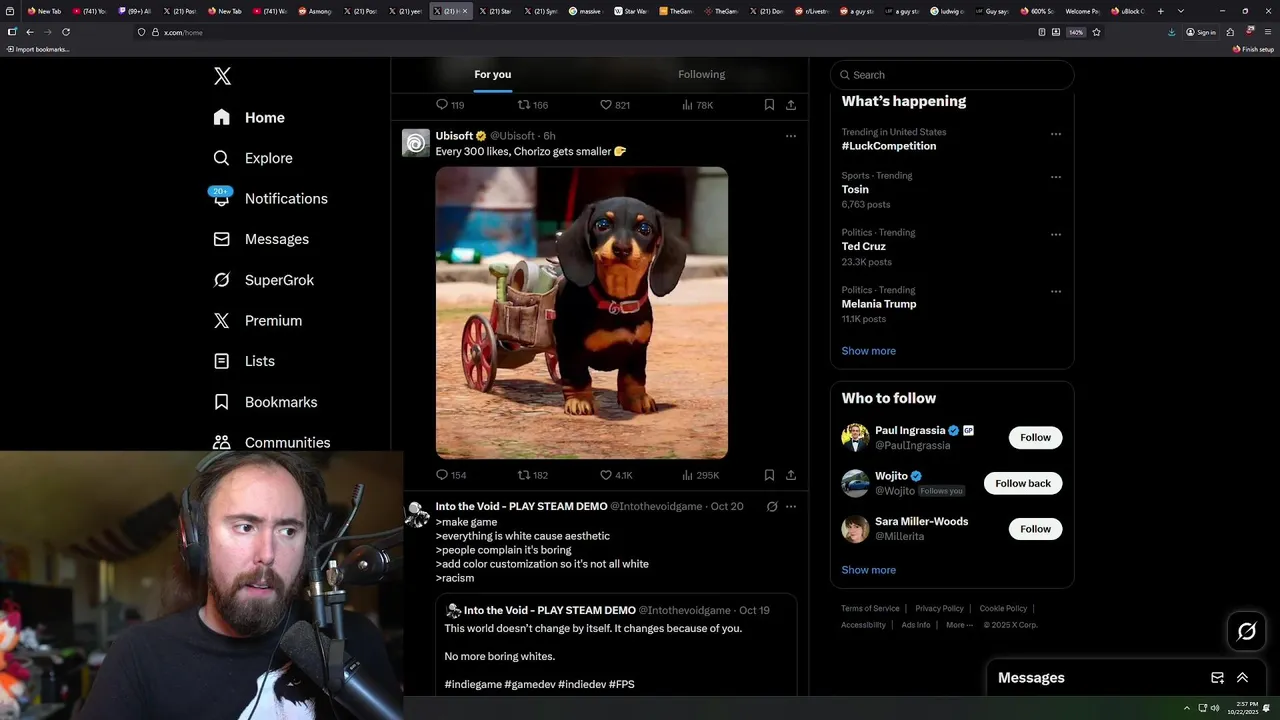1280x720 pixels.
Task: Reload the page in Firefox
Action: click(x=66, y=32)
